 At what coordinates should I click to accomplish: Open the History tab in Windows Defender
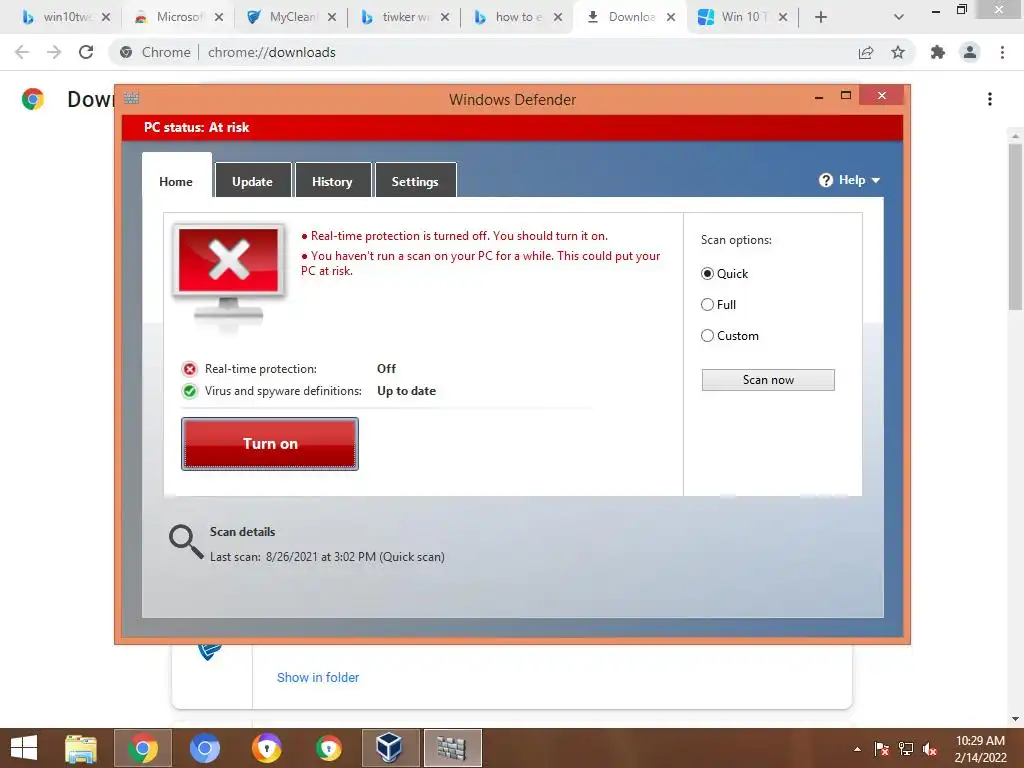click(332, 181)
